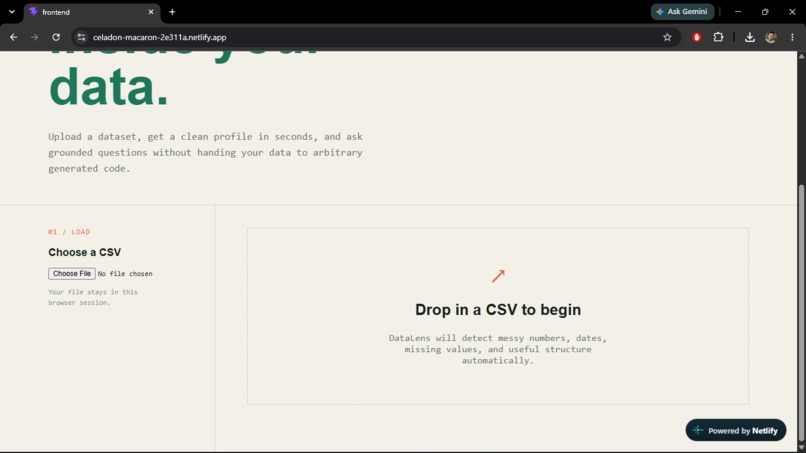Select the frontend browser tab
The height and width of the screenshot is (453, 806).
(x=91, y=12)
